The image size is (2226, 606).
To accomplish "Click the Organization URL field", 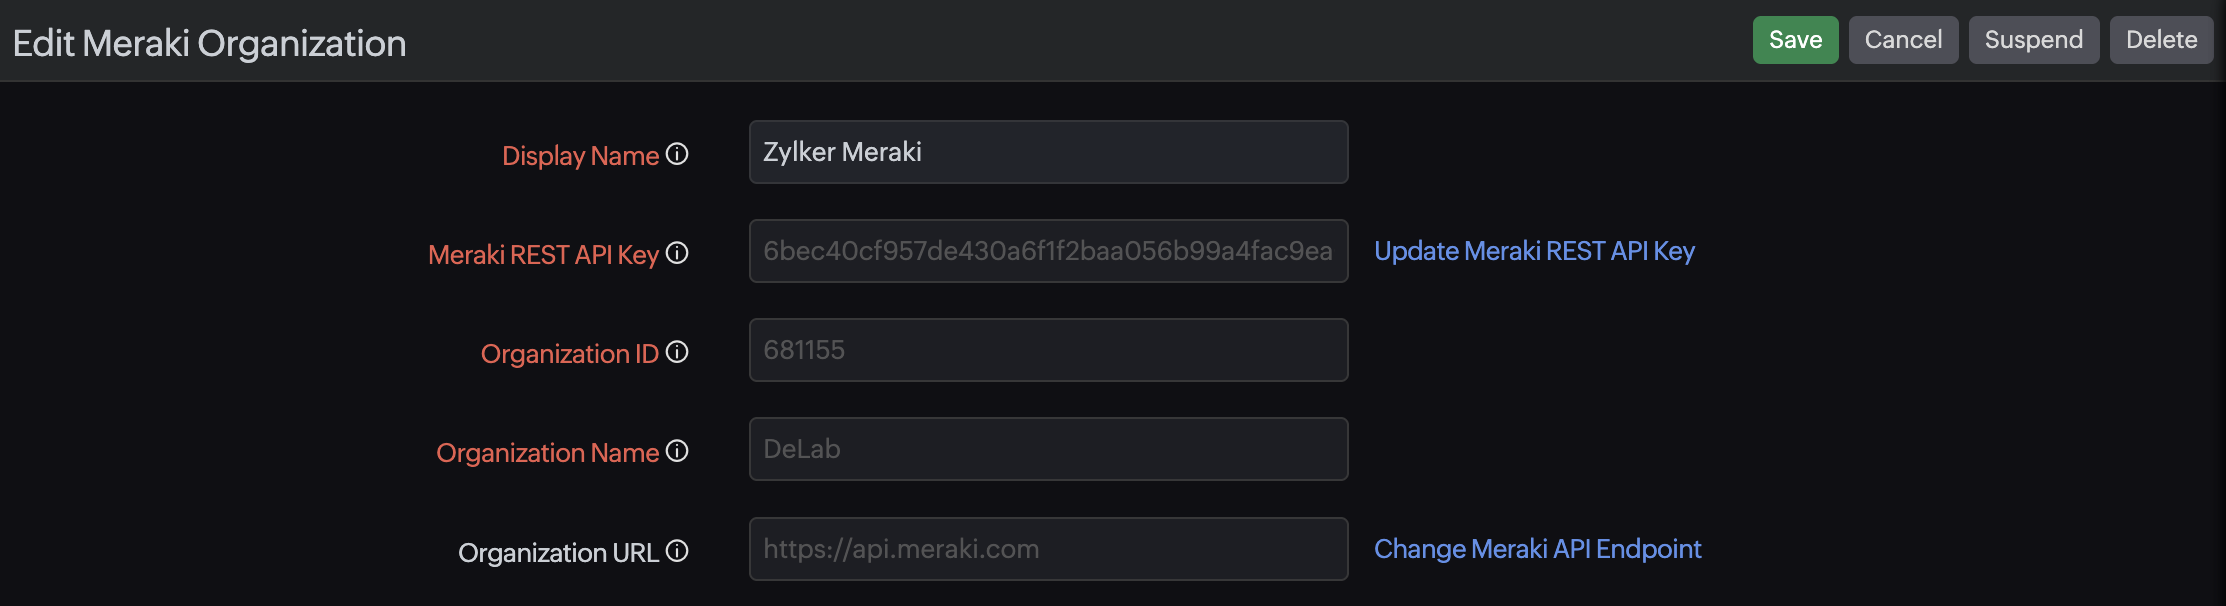I will [x=1048, y=549].
